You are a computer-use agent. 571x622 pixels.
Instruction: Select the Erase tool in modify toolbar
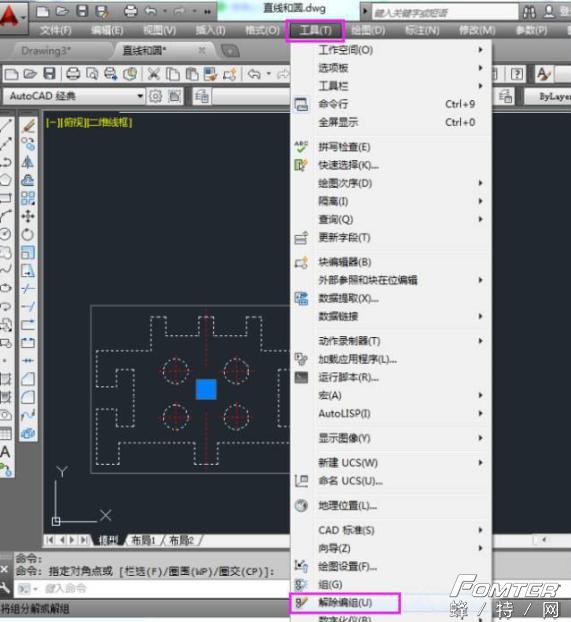[x=28, y=126]
